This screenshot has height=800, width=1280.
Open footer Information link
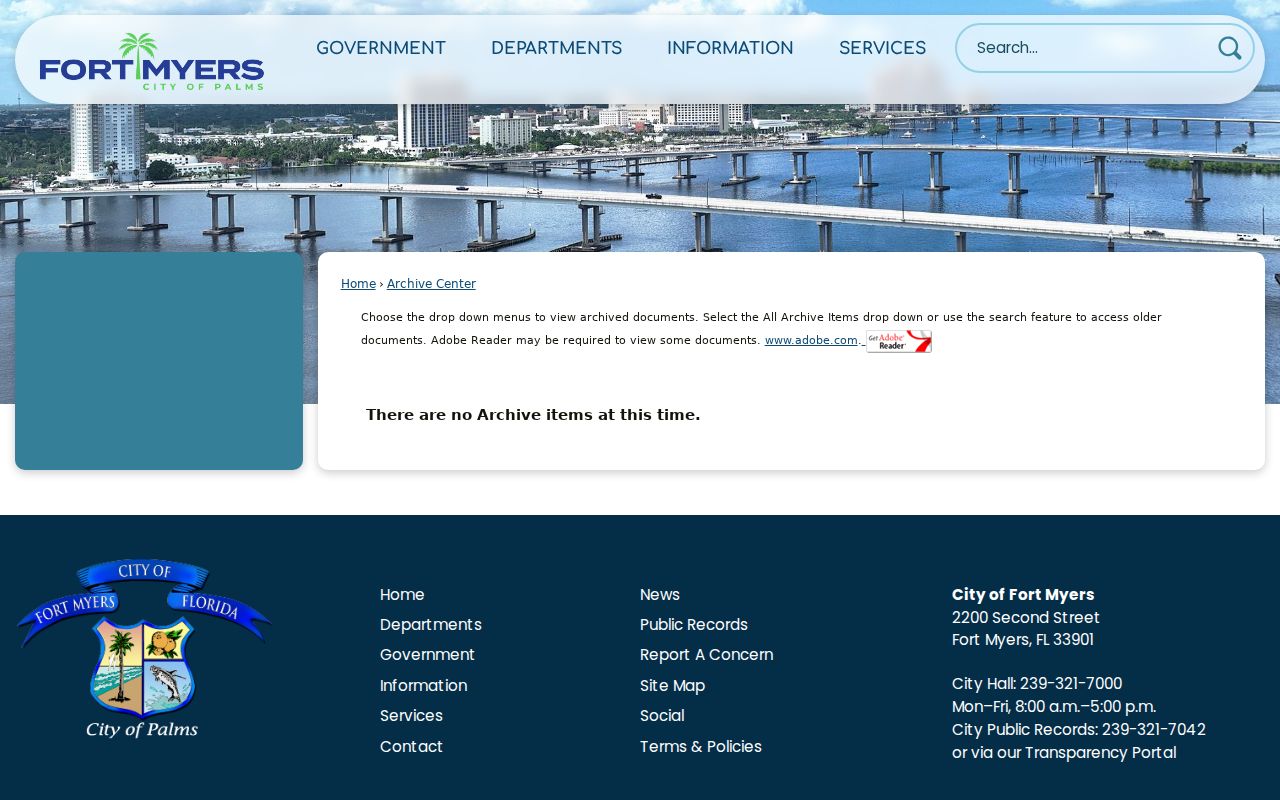coord(423,685)
